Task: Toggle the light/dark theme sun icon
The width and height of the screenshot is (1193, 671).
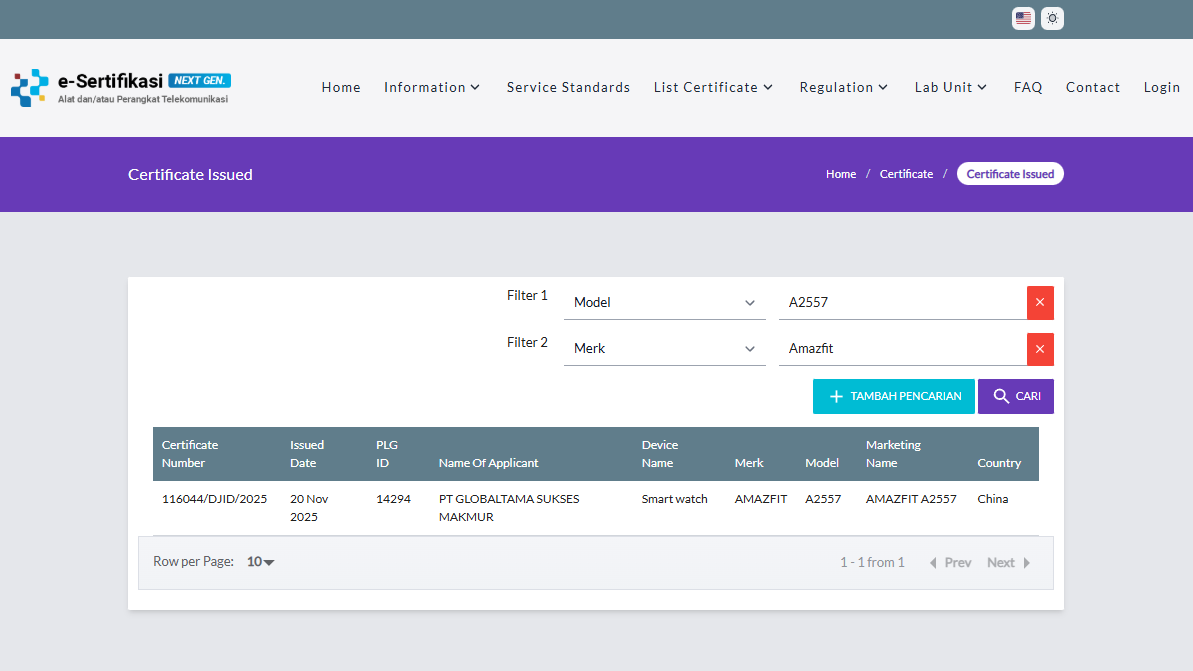Action: (1052, 18)
